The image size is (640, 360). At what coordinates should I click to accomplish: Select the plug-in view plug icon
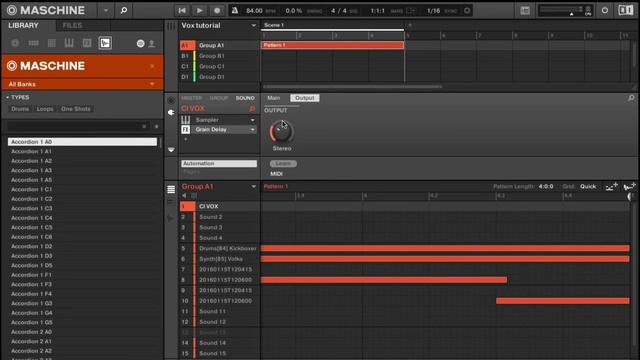171,112
